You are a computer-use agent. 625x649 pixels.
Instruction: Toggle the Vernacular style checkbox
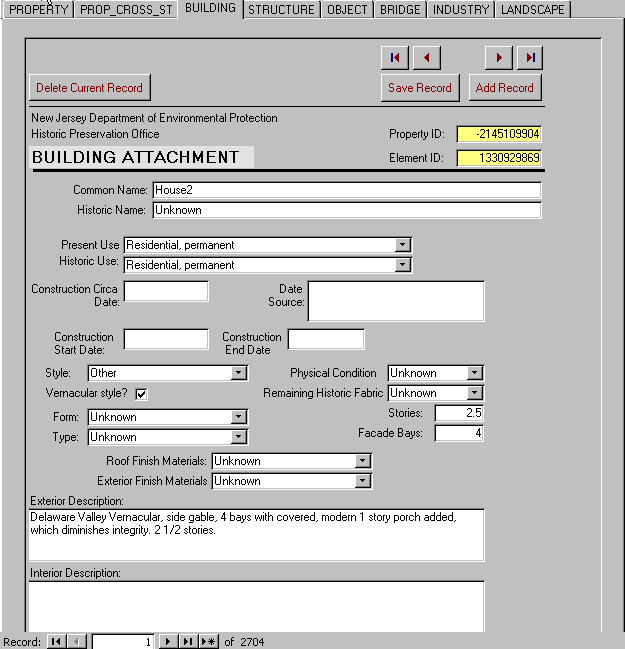(141, 394)
